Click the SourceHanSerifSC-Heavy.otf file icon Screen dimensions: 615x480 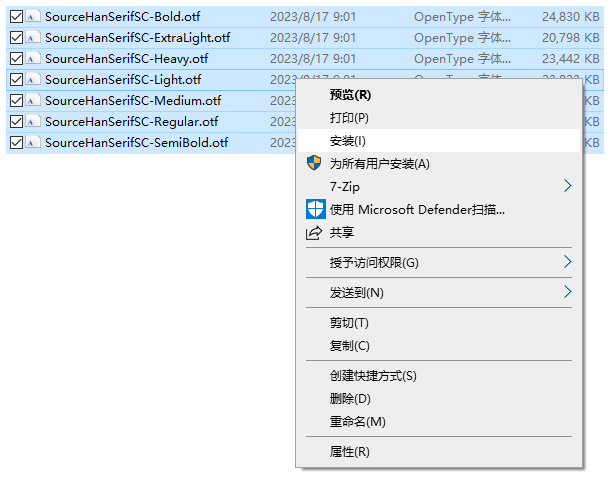33,59
